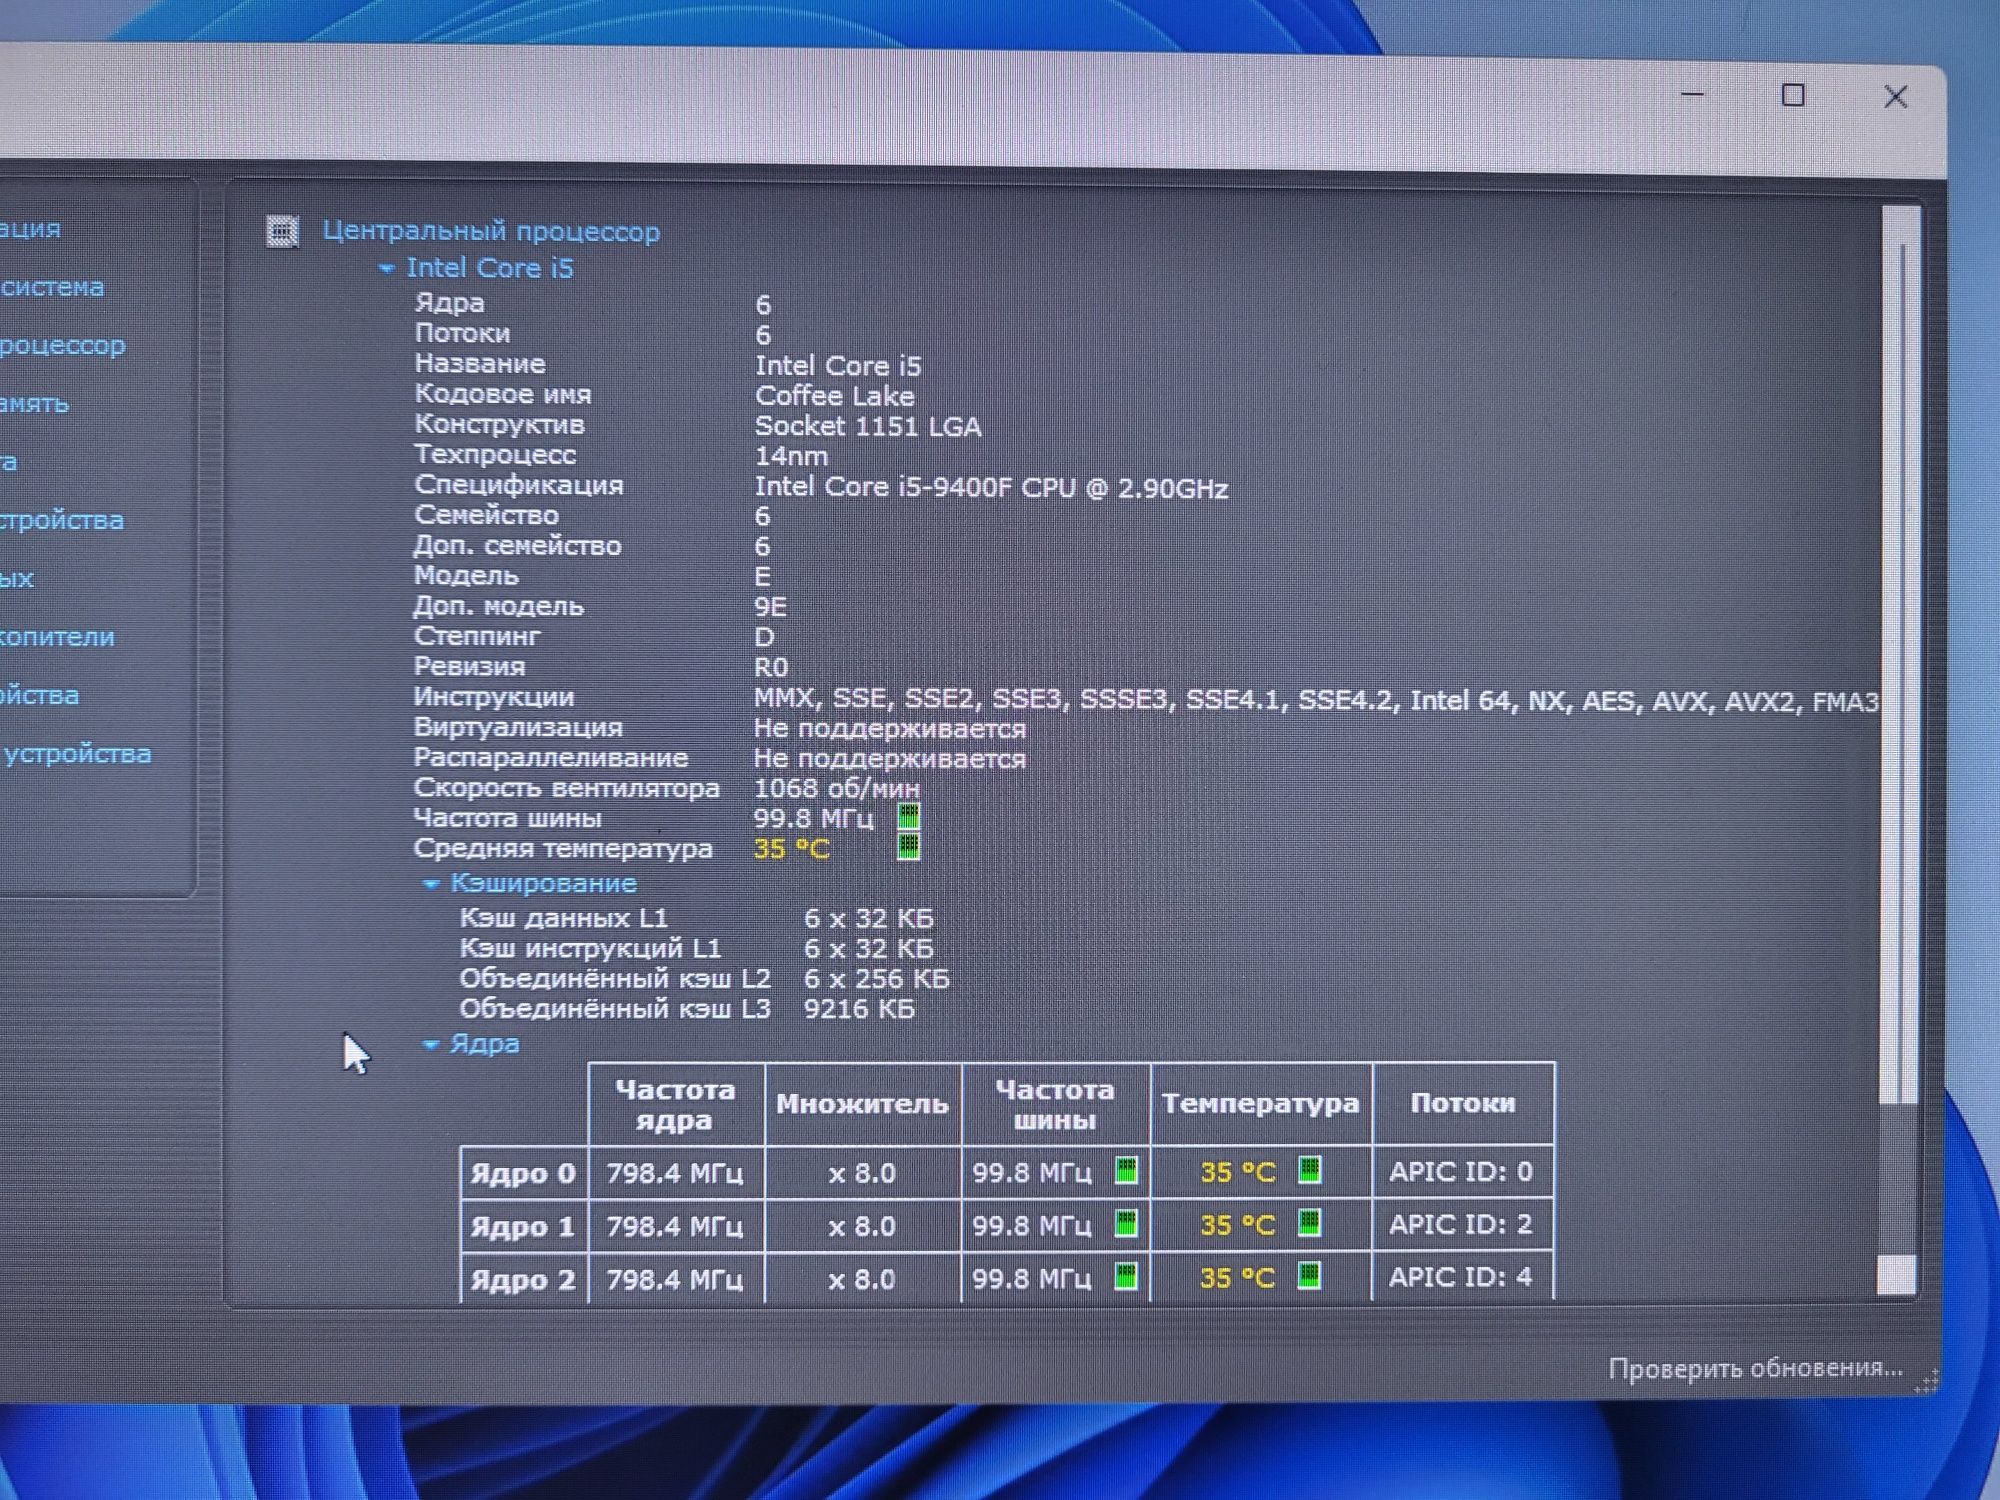Click the window resize grip corner
This screenshot has height=1500, width=2000.
coord(1927,1381)
